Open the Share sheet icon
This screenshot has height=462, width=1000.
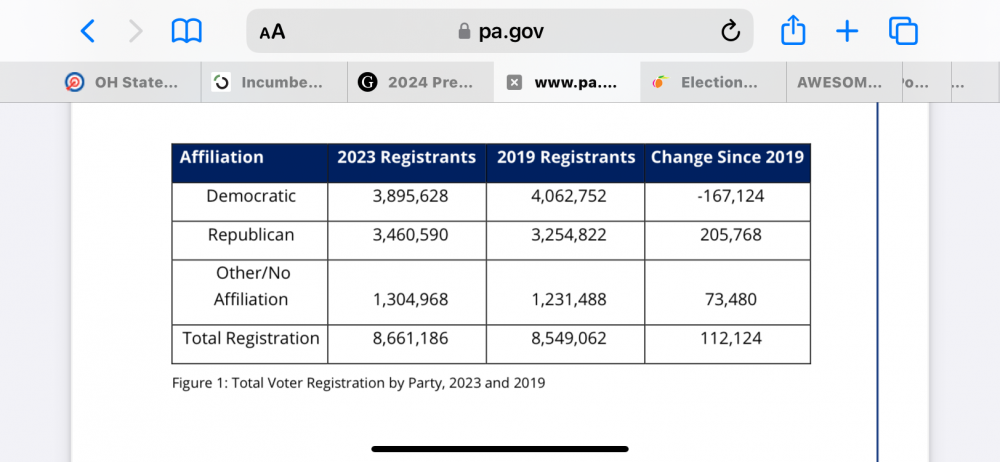pos(793,32)
